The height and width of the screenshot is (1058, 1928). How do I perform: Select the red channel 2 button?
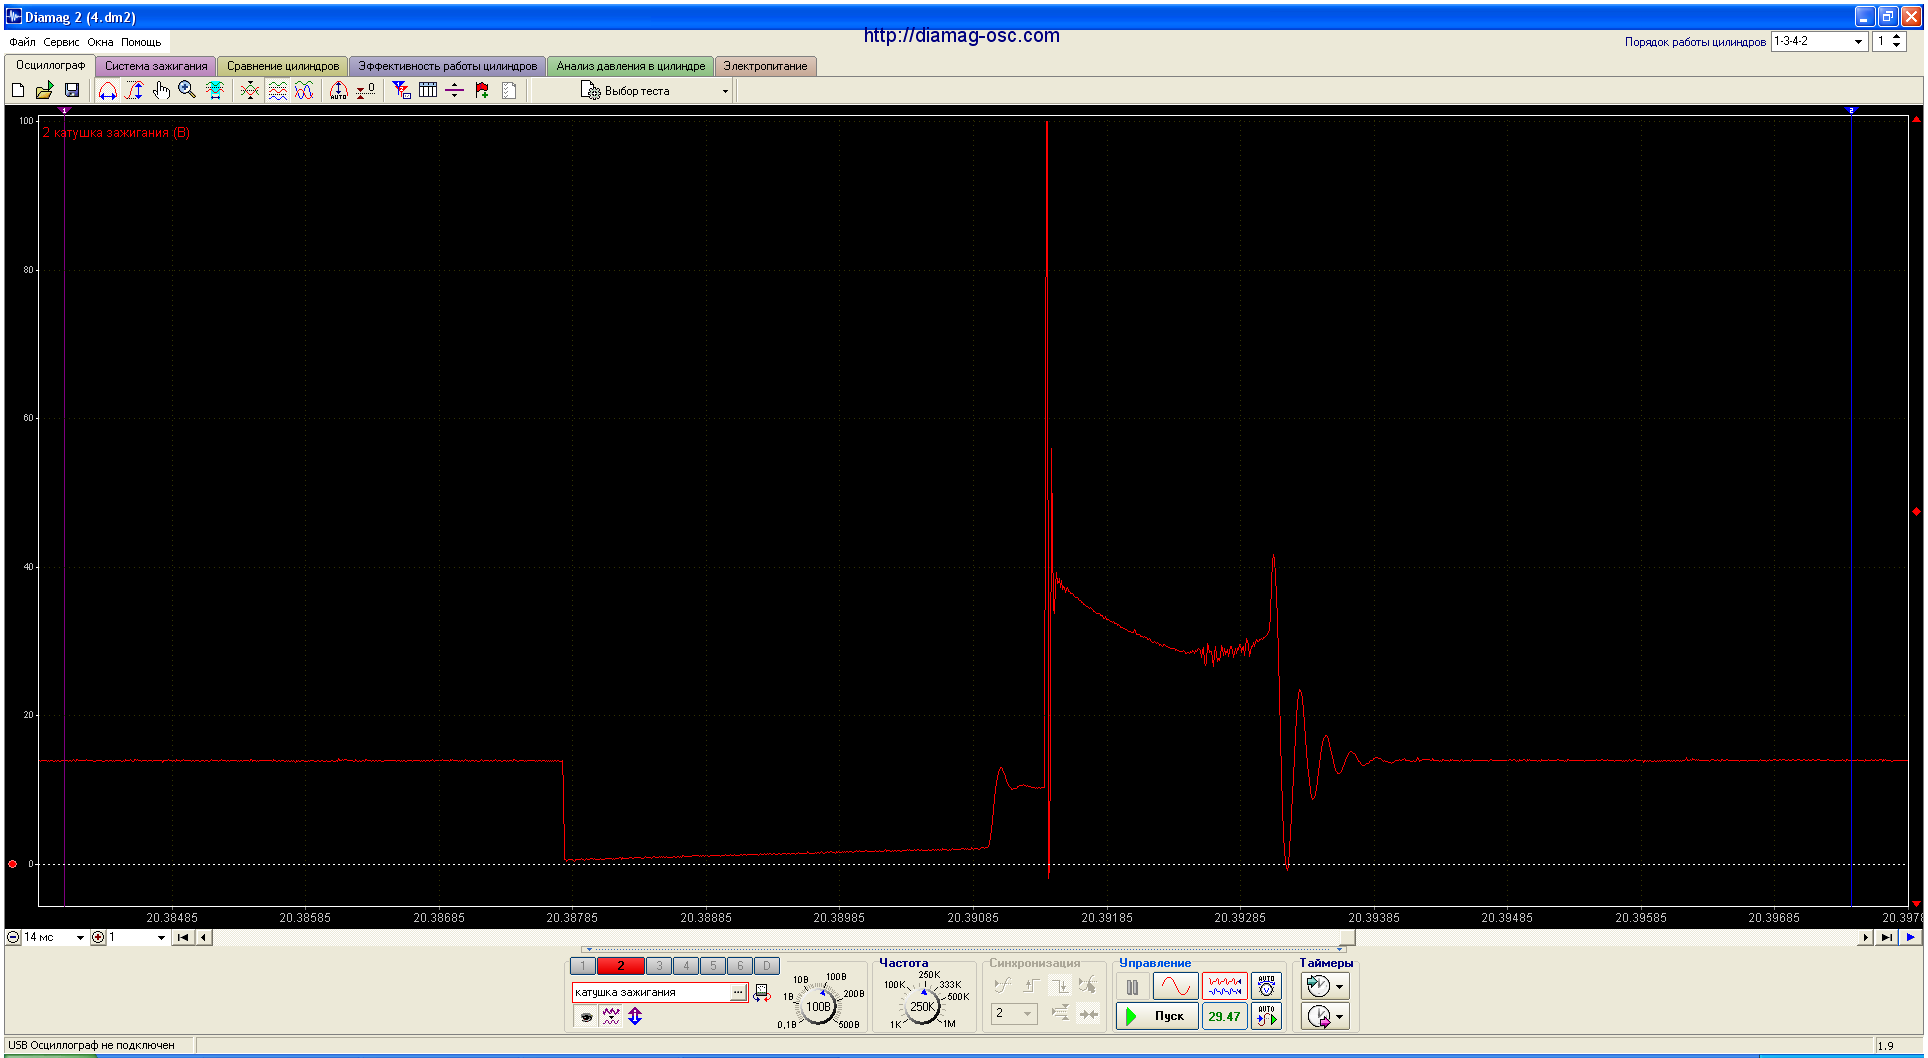620,966
